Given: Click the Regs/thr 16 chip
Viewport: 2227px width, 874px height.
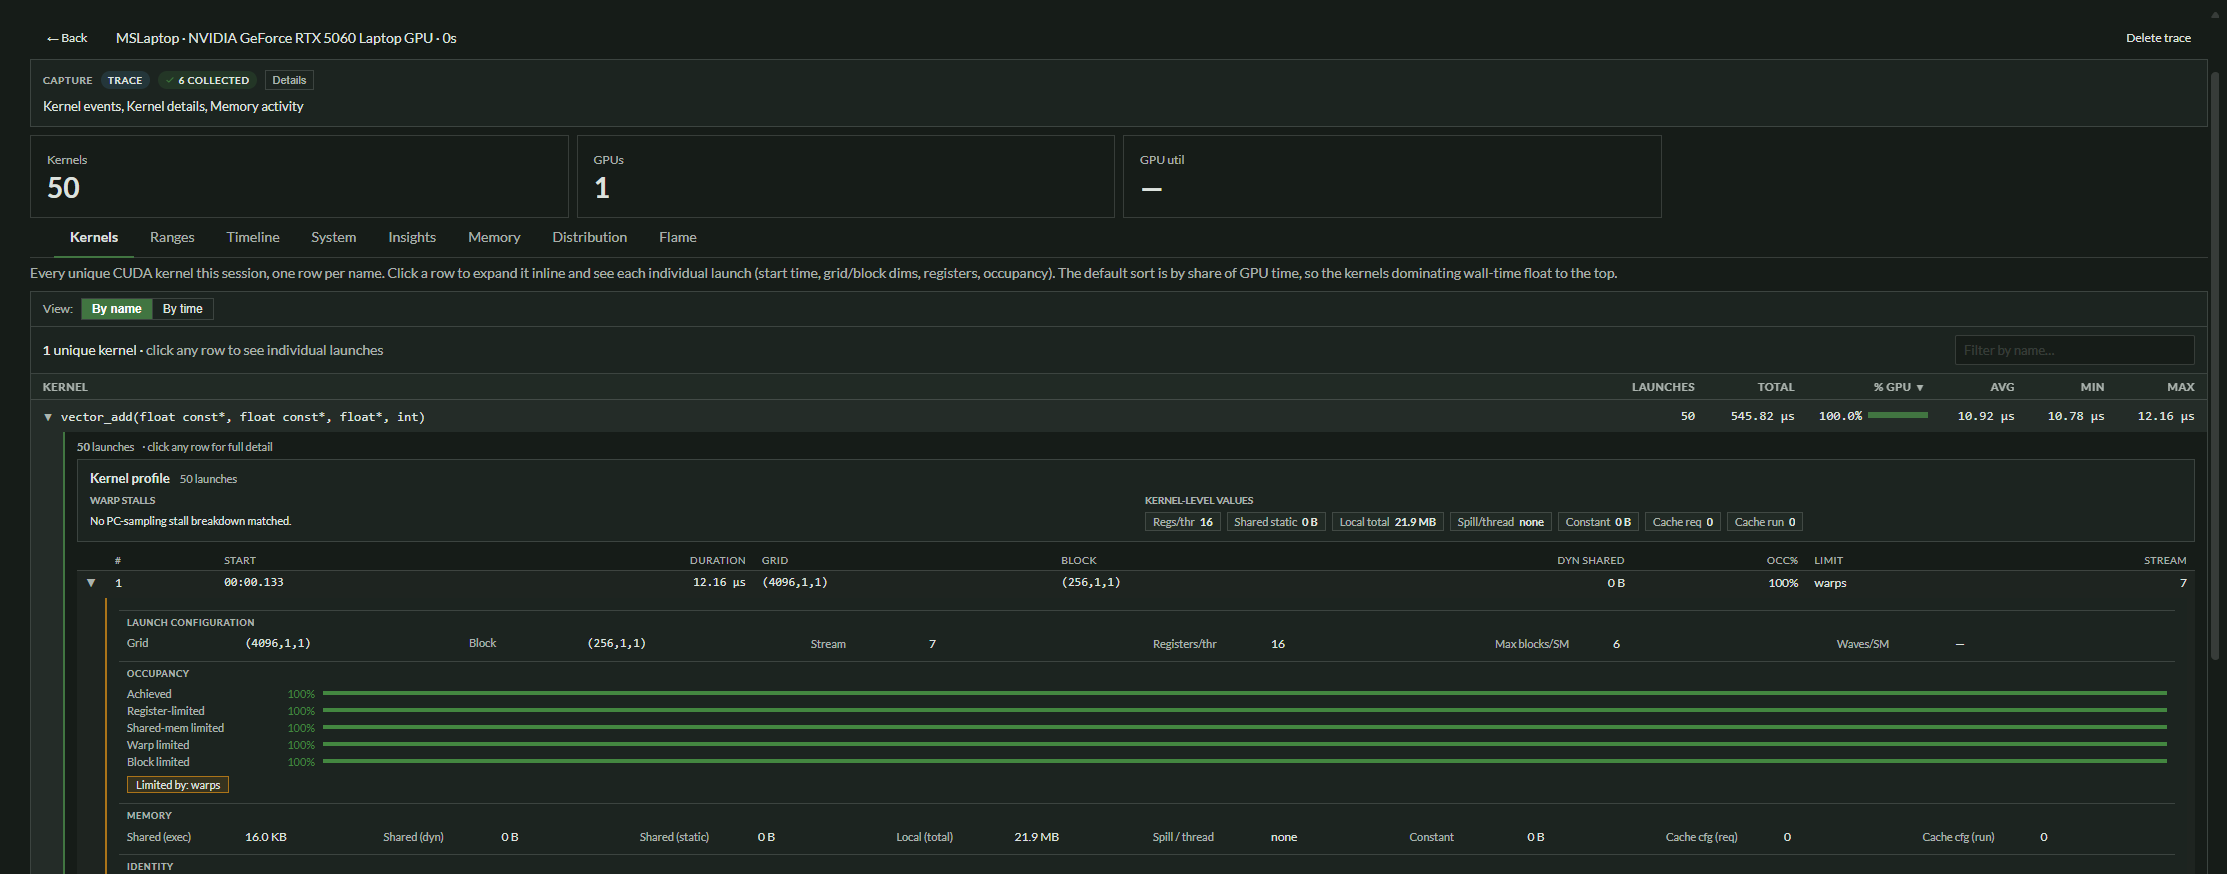Looking at the screenshot, I should [1182, 522].
